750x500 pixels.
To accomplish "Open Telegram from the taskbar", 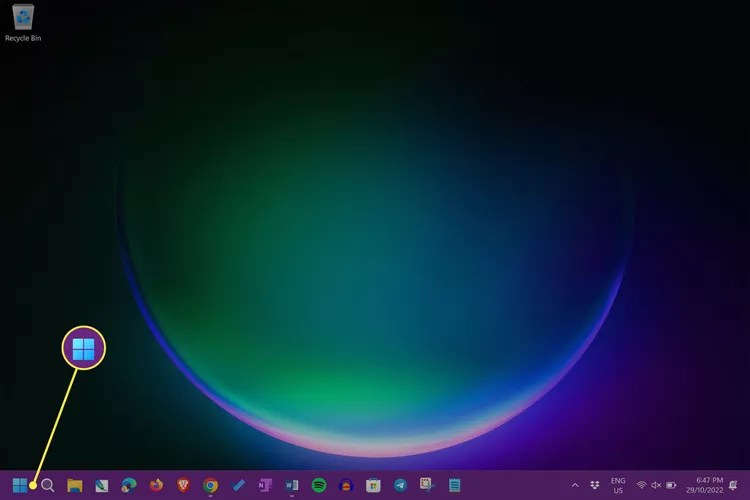I will 400,485.
